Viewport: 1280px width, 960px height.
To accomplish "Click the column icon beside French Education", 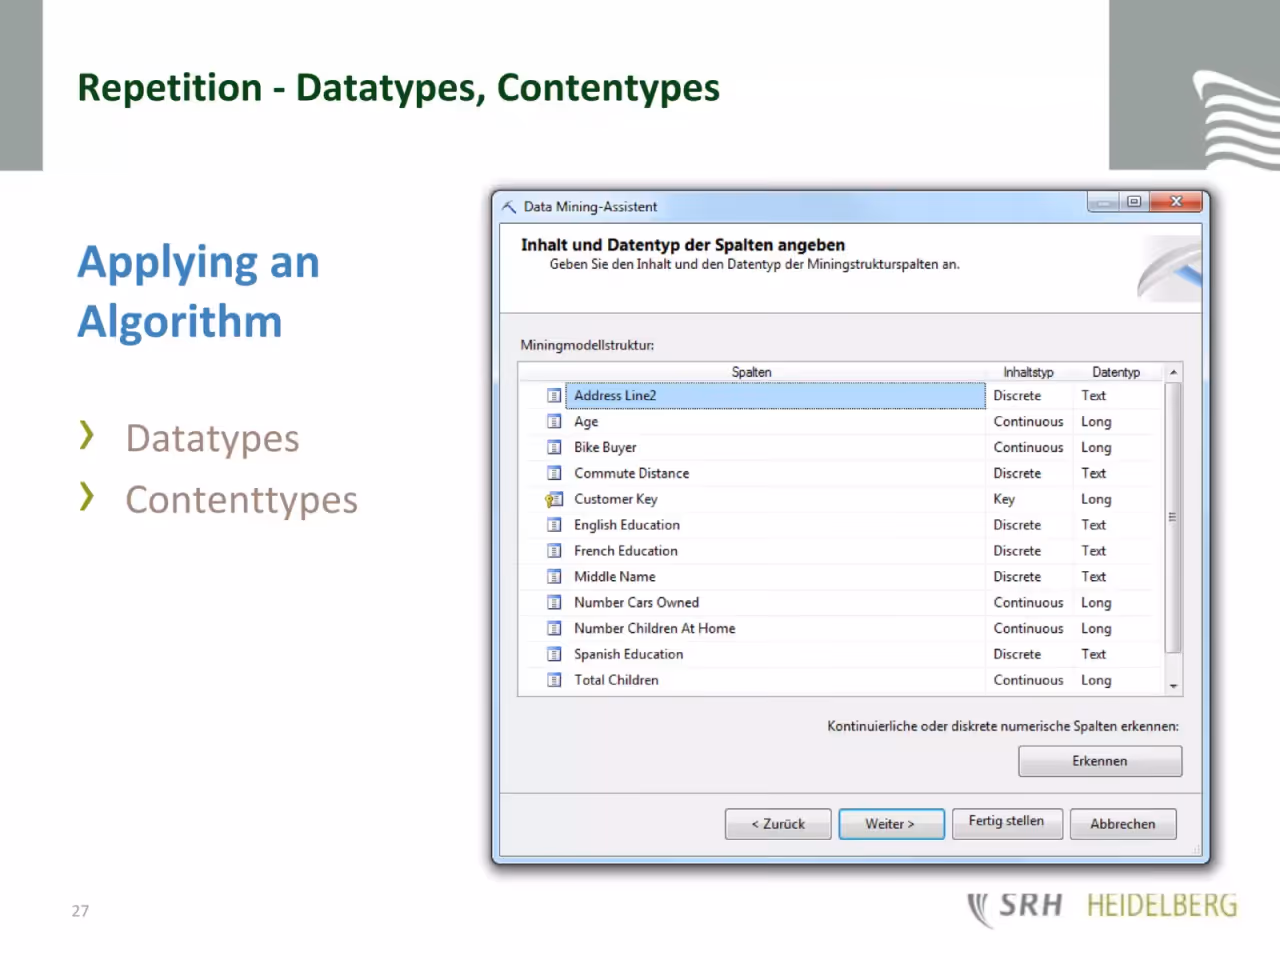I will (554, 551).
